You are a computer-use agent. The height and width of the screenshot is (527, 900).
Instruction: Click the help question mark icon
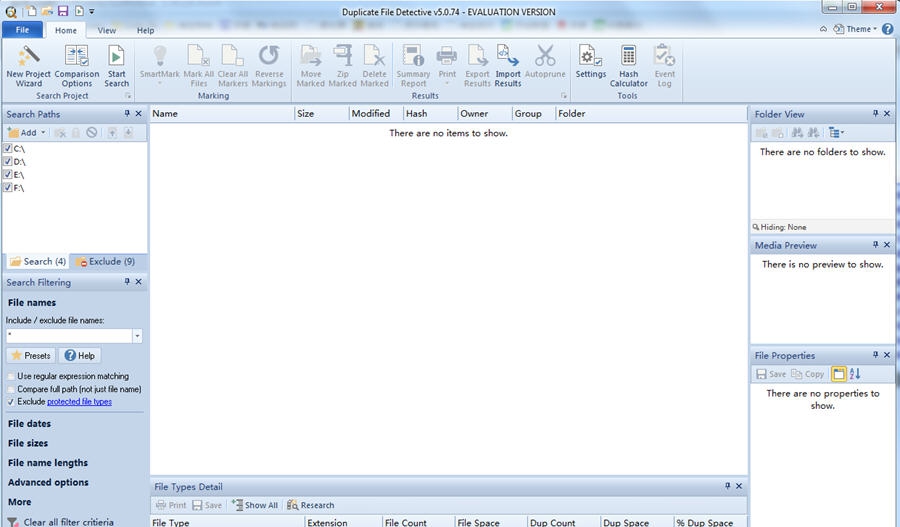(887, 29)
